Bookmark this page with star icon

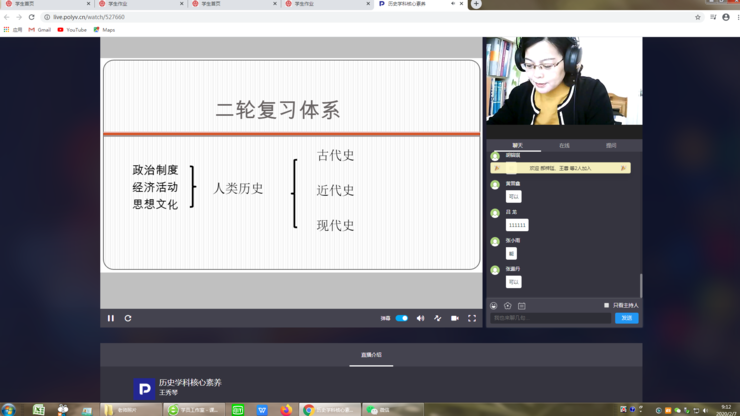coord(698,17)
